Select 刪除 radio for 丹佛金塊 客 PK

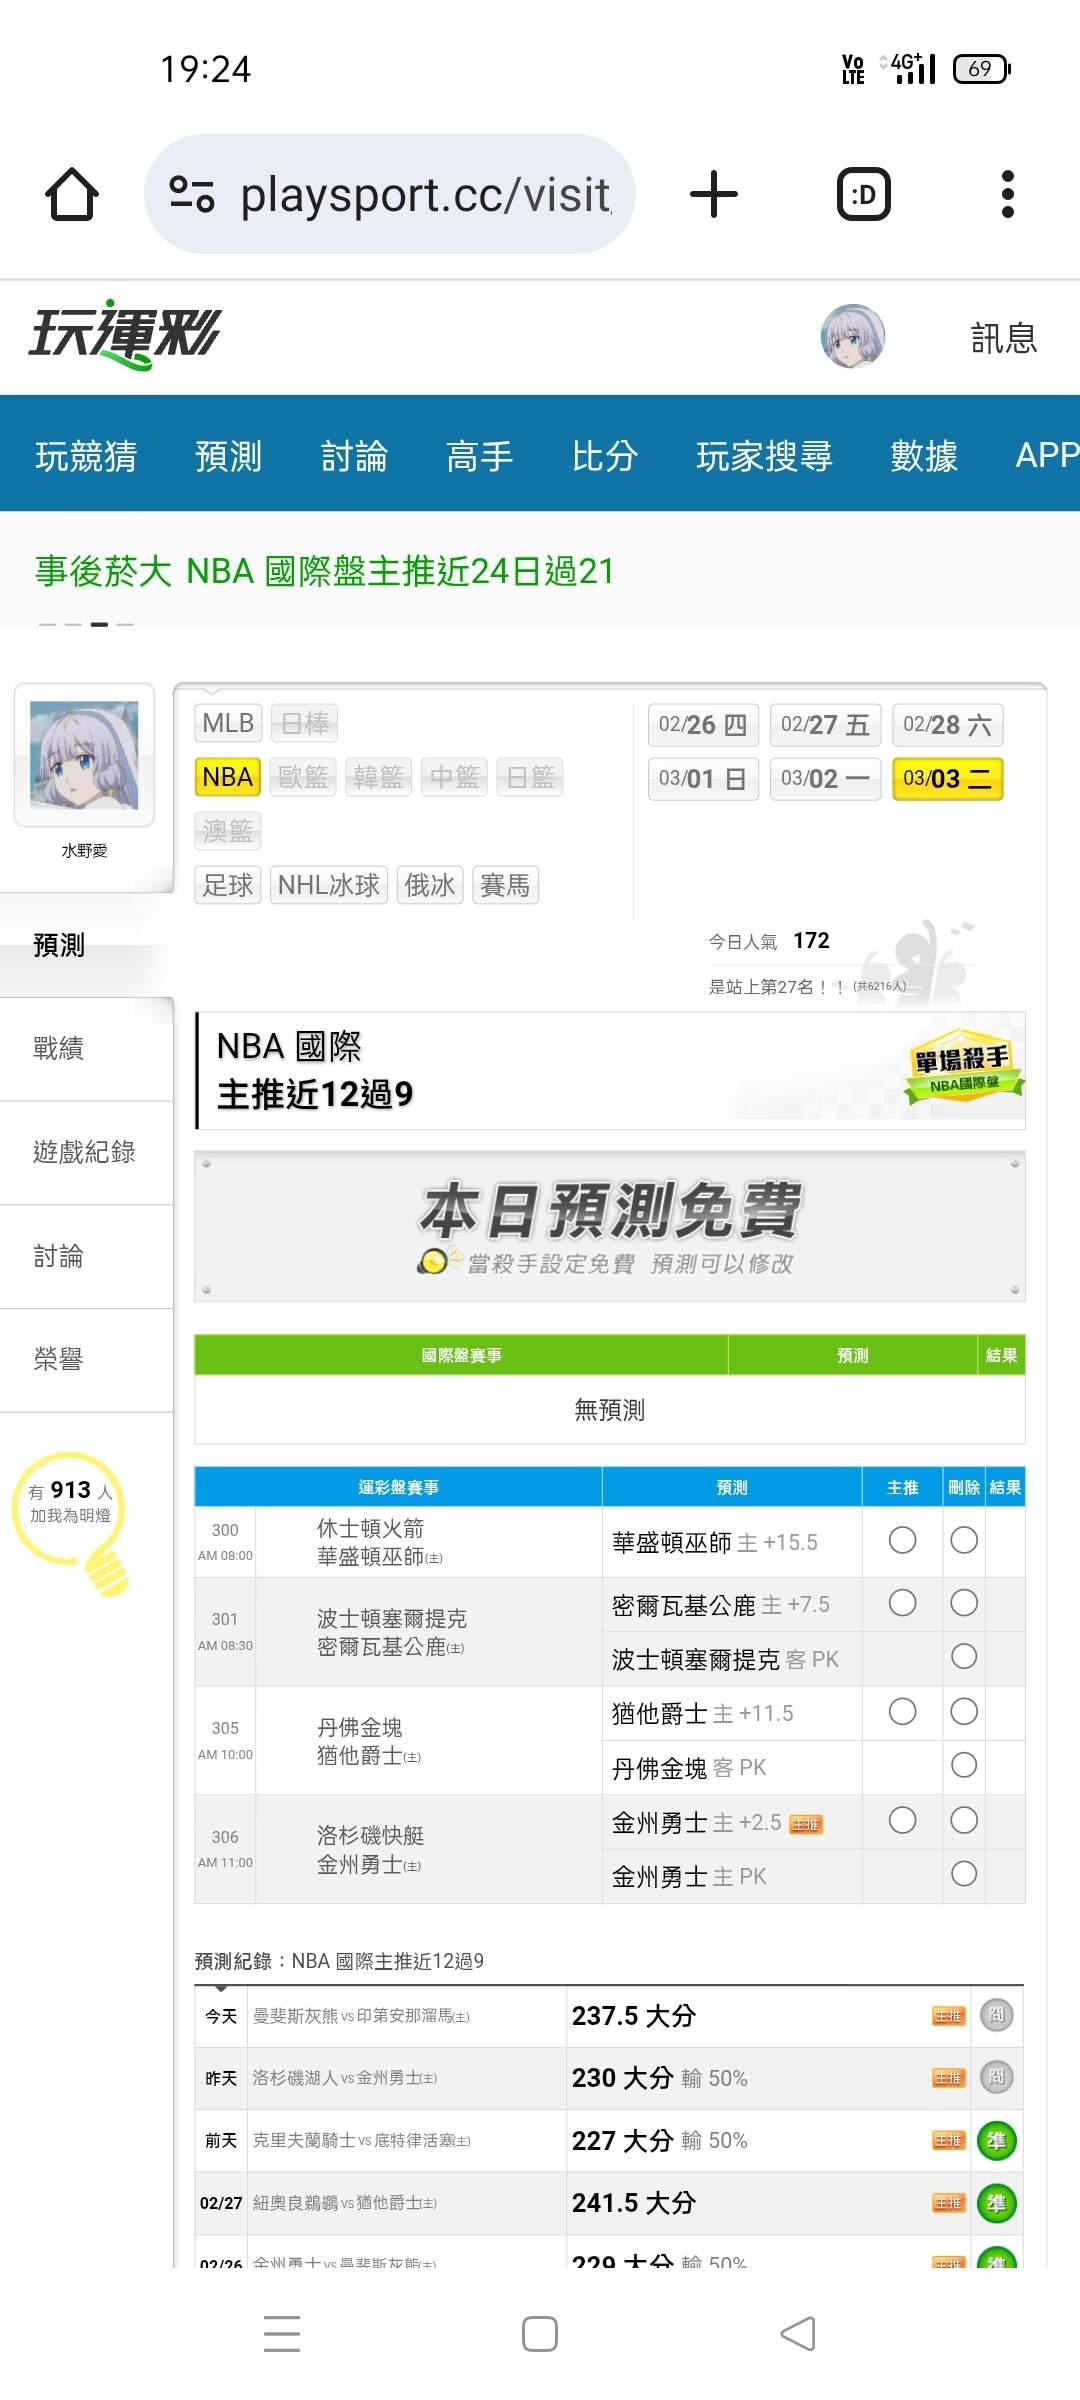click(964, 1766)
